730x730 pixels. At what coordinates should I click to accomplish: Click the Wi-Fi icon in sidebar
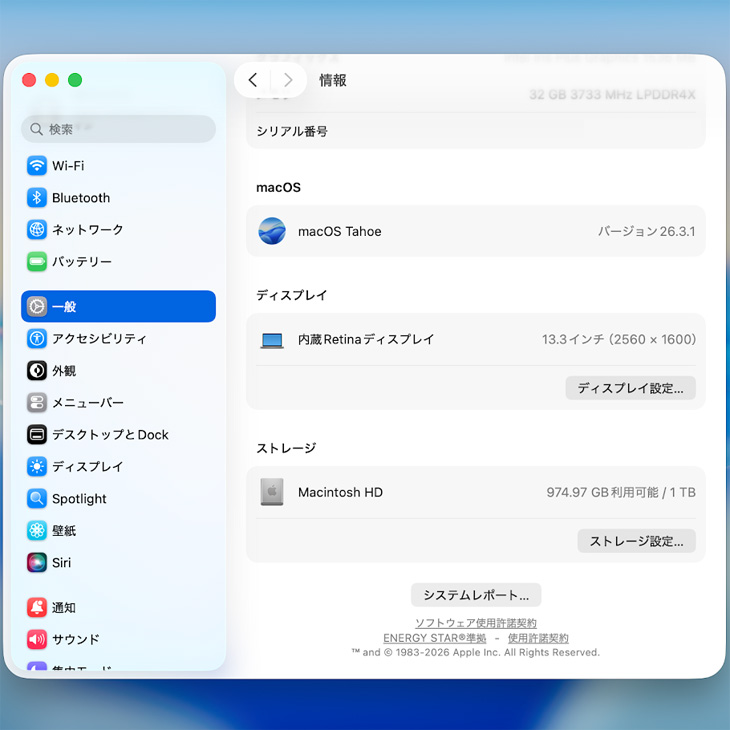point(37,166)
